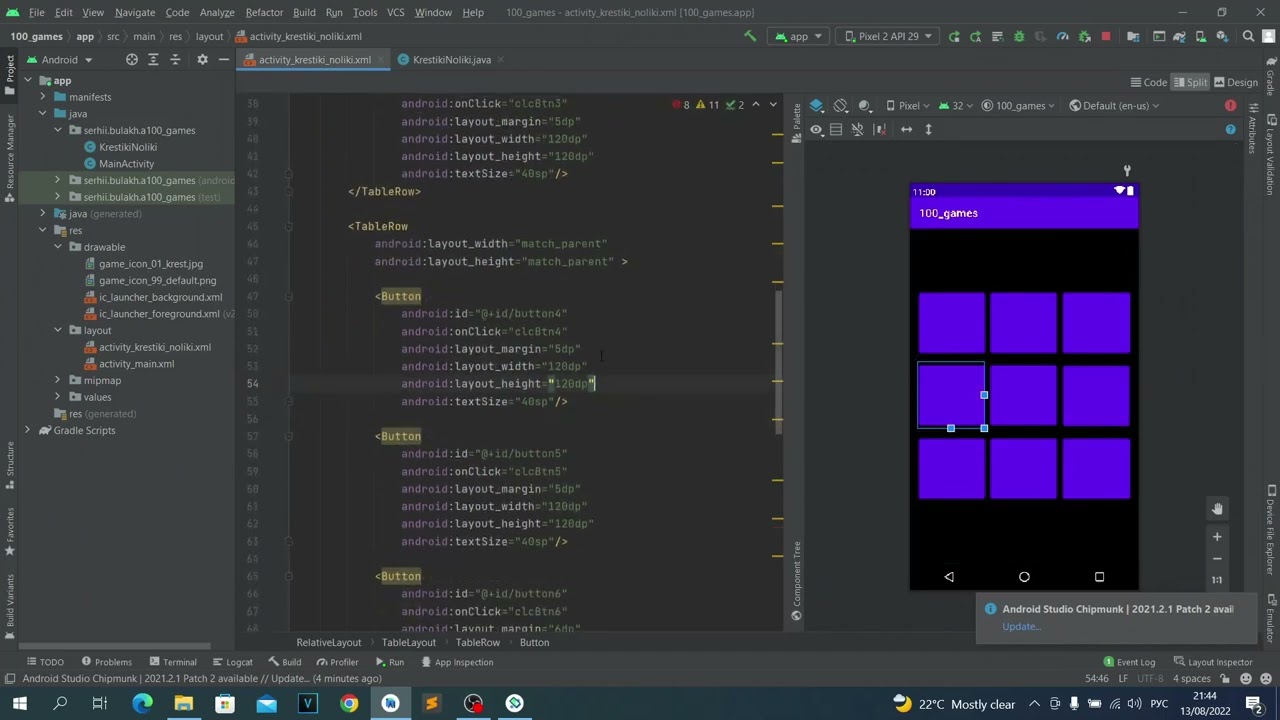Toggle Logcat tool window button
1280x720 pixels.
coord(232,662)
